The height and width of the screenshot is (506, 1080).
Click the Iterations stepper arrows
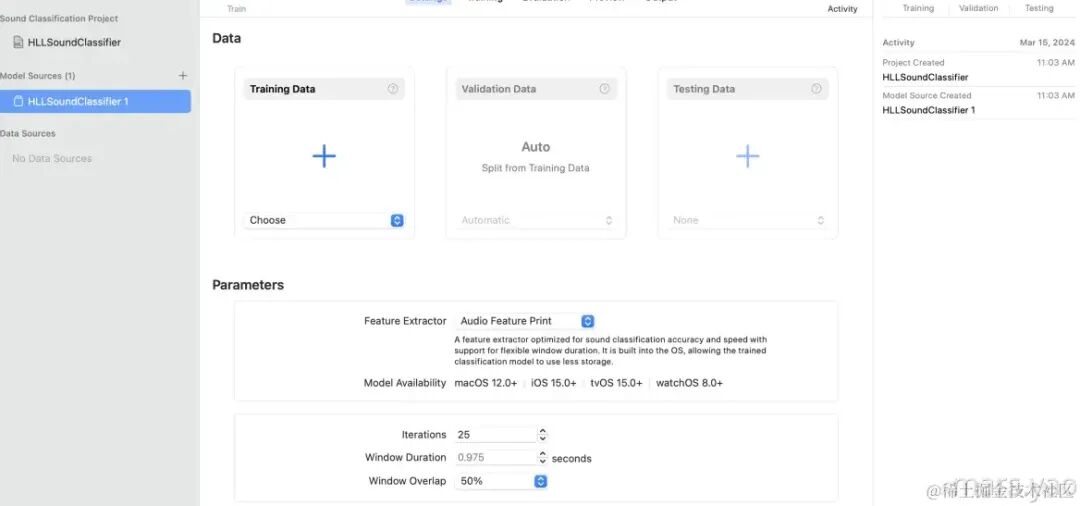tap(543, 434)
